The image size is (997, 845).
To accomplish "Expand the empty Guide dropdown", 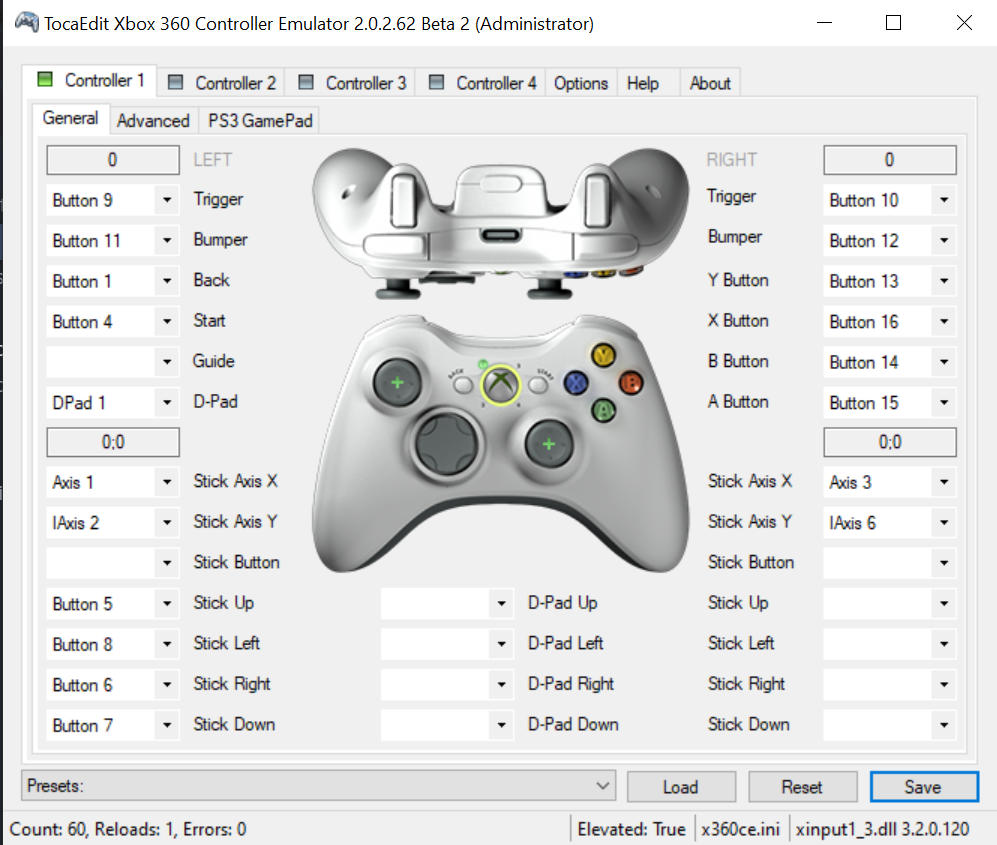I will point(113,362).
